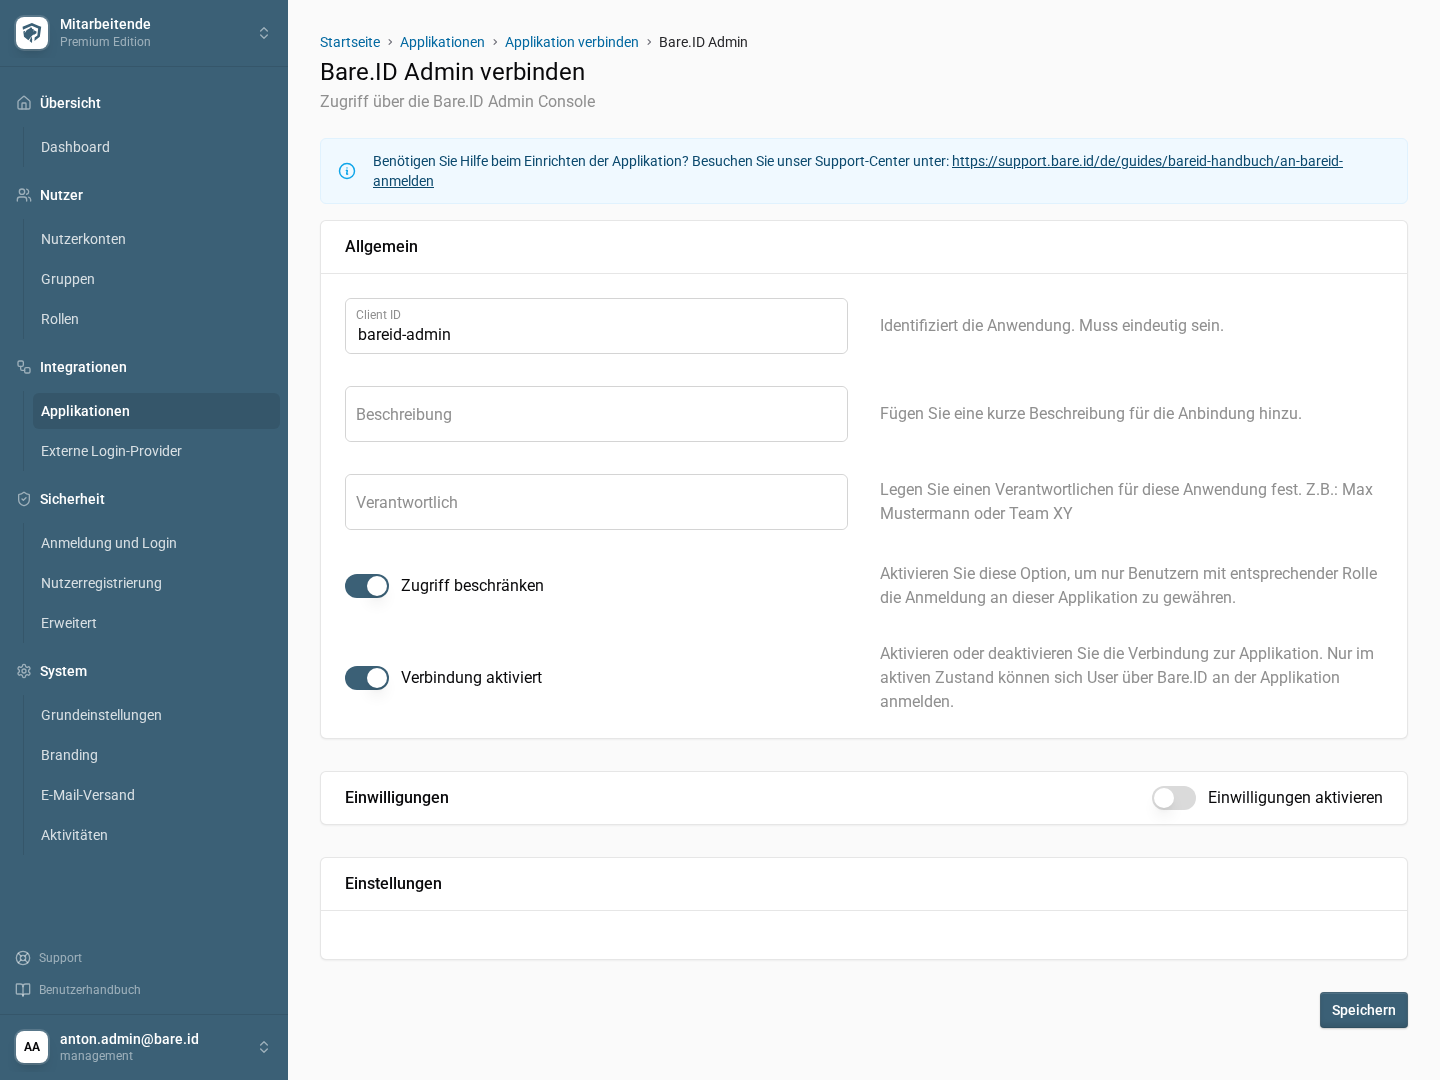
Task: Click Startseite breadcrumb
Action: 350,42
